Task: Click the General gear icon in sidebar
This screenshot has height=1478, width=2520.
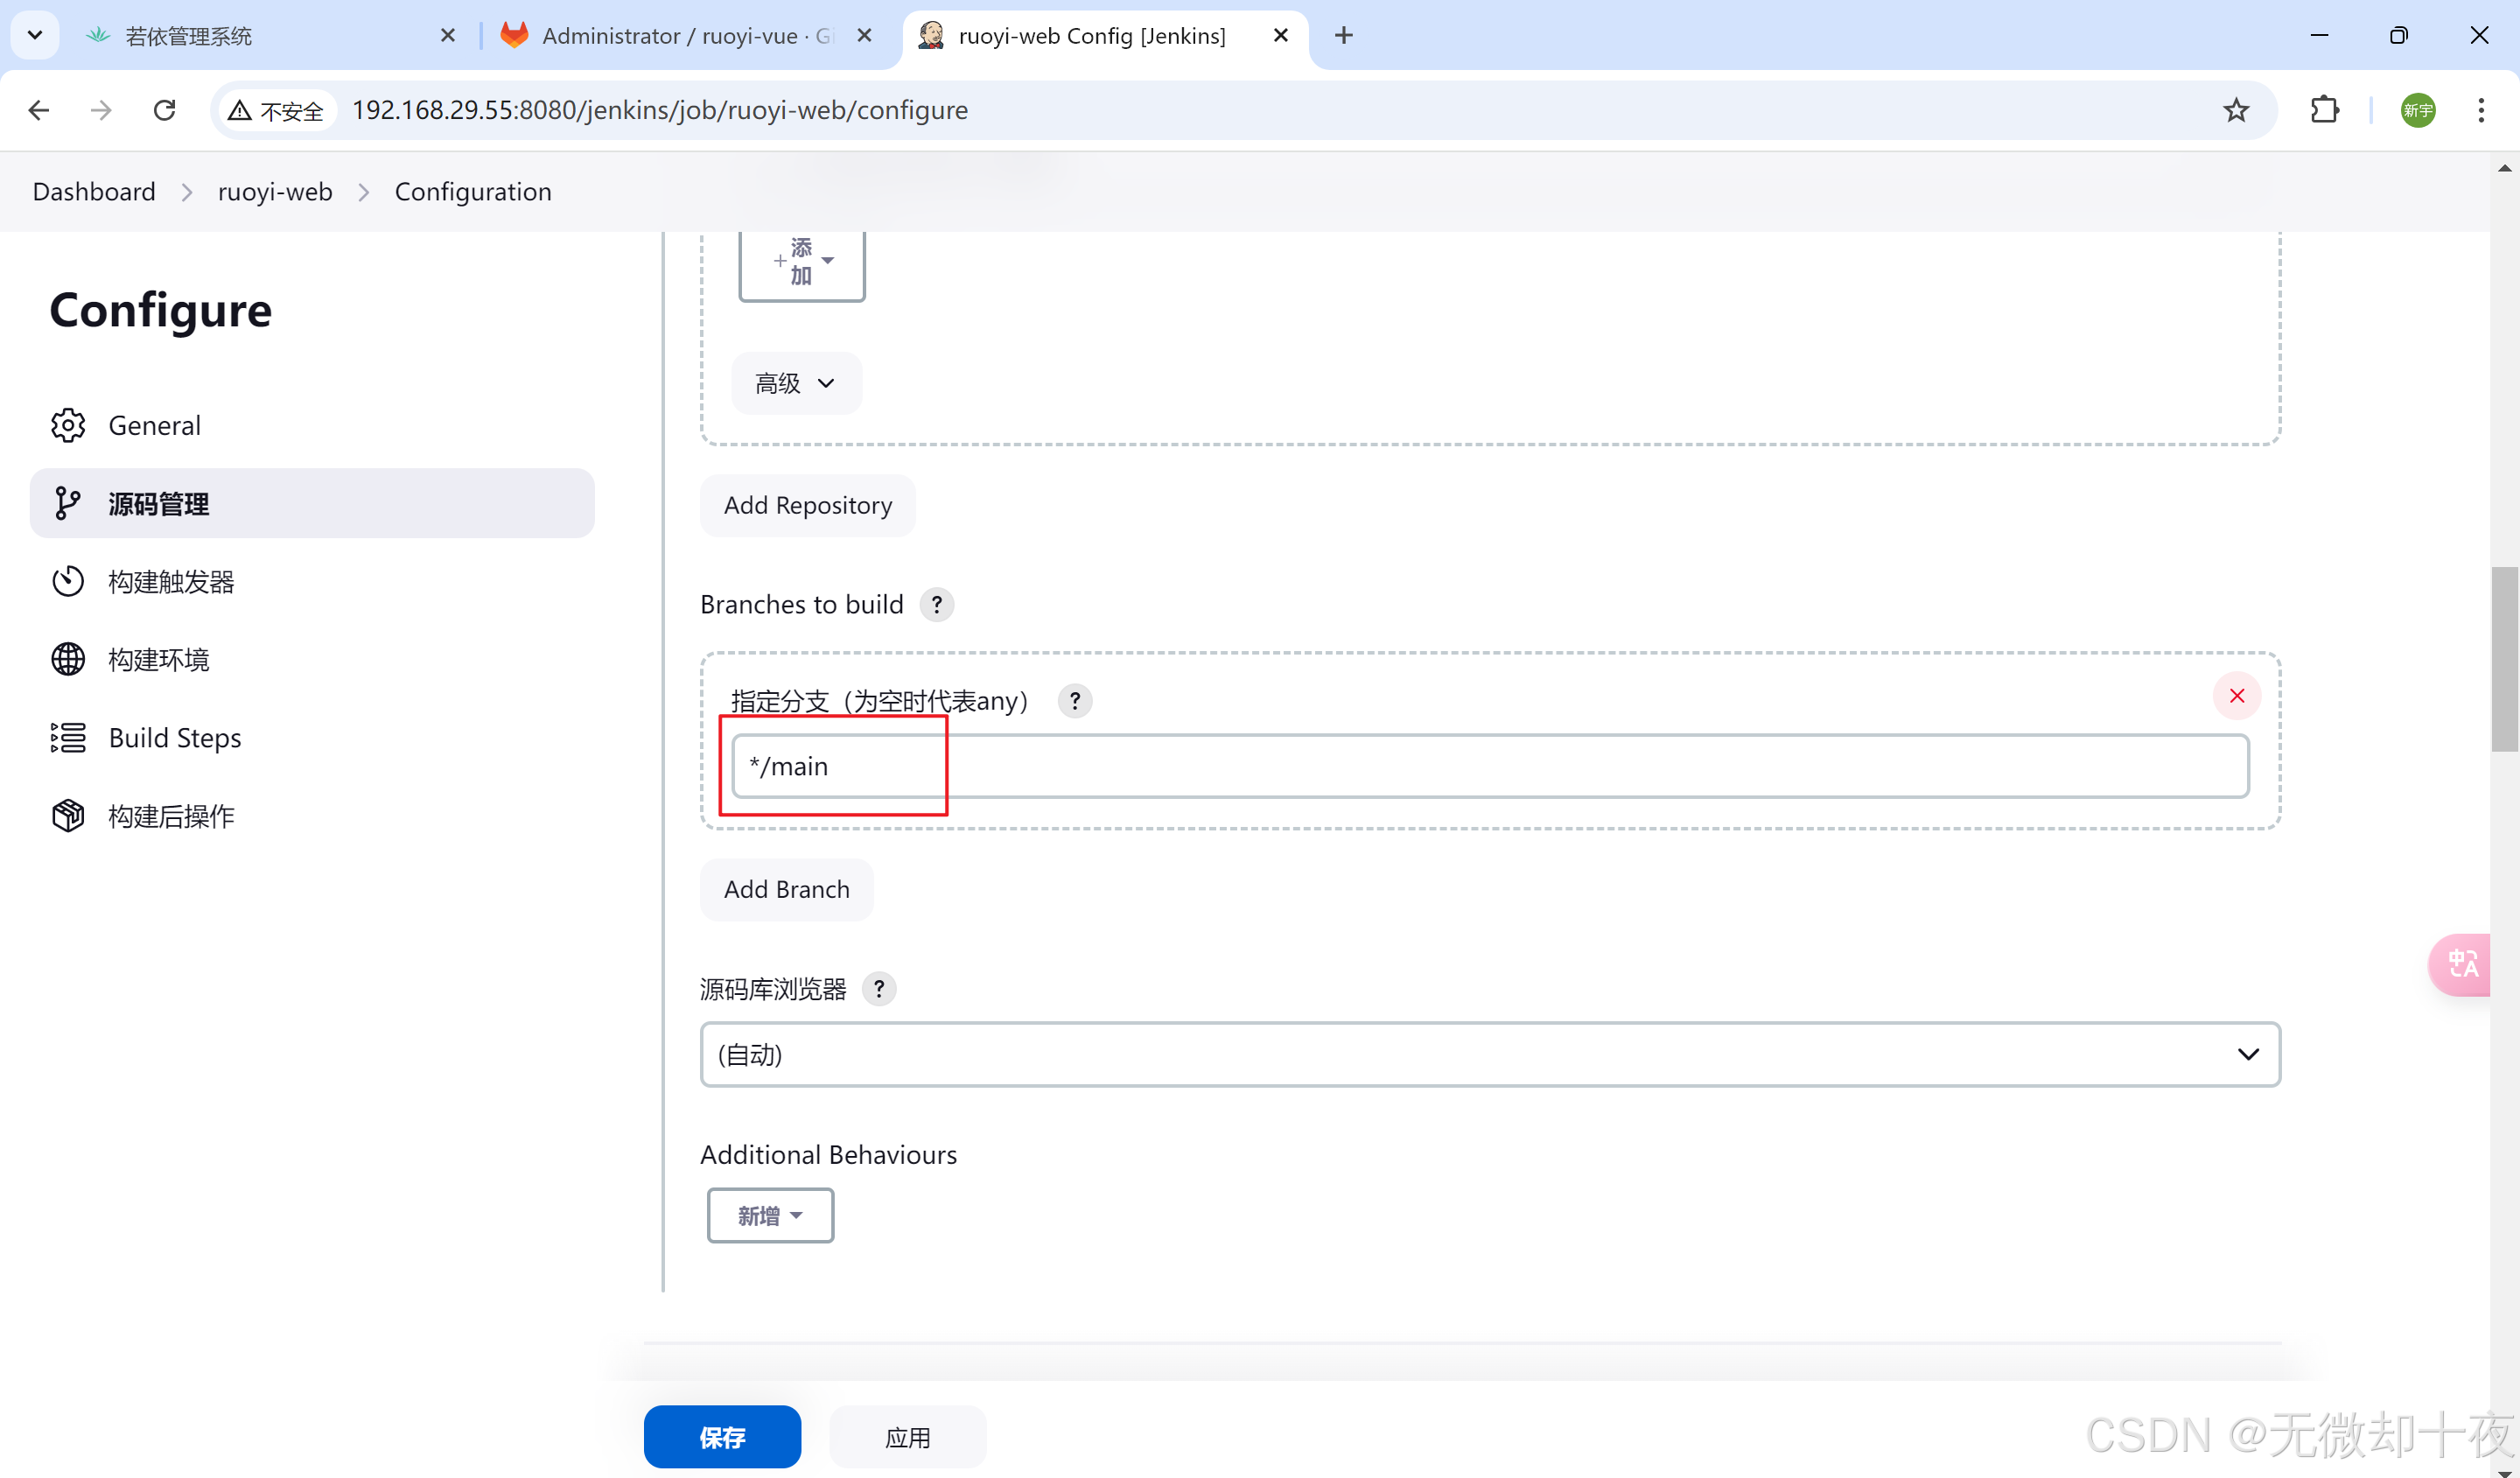Action: coord(67,425)
